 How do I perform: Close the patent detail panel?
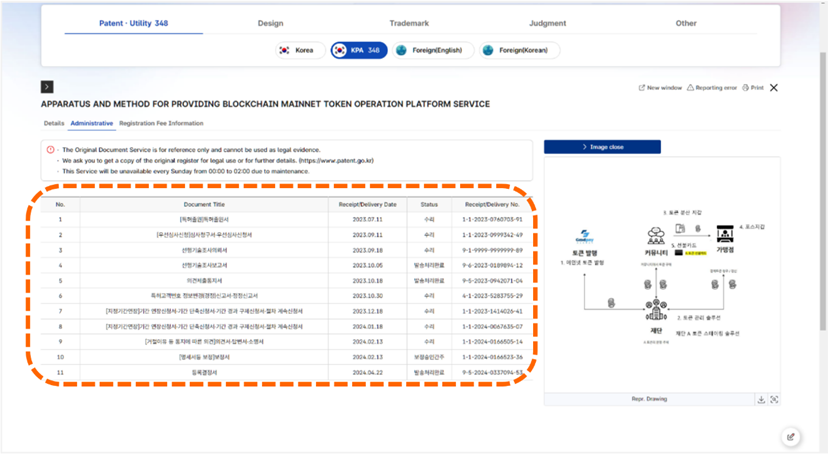[x=774, y=88]
